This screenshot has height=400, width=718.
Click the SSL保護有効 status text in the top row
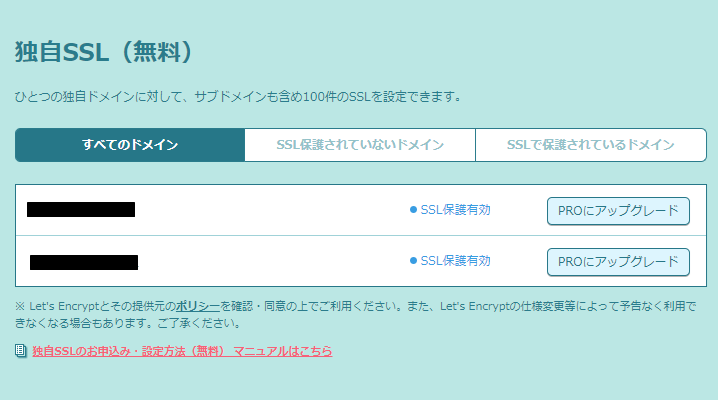(455, 210)
